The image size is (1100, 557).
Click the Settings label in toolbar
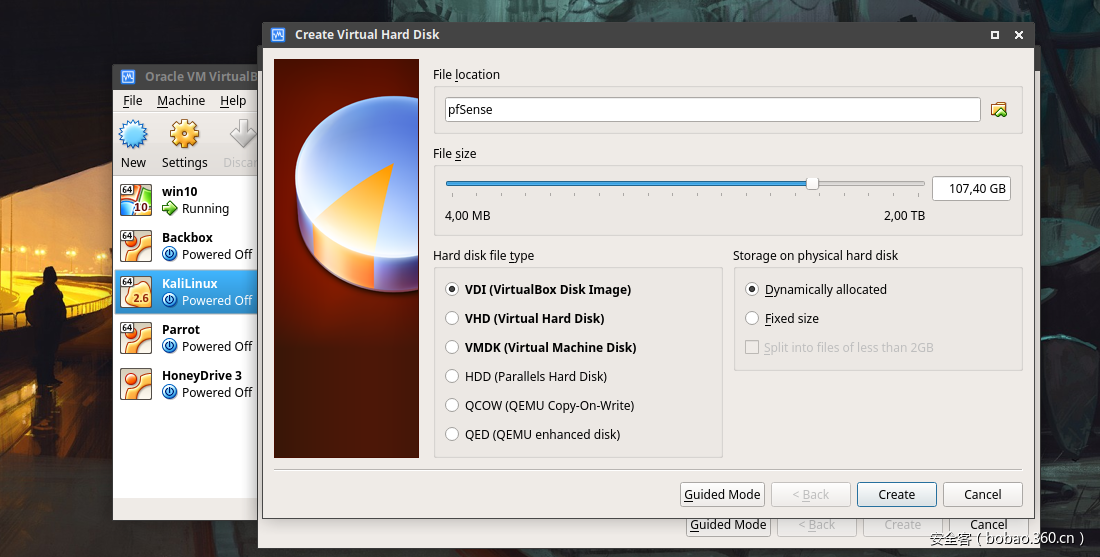185,163
